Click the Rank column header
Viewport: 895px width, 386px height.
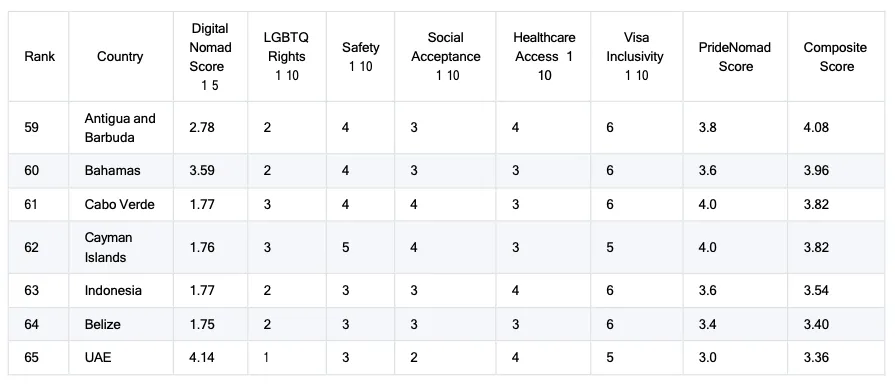pyautogui.click(x=39, y=57)
